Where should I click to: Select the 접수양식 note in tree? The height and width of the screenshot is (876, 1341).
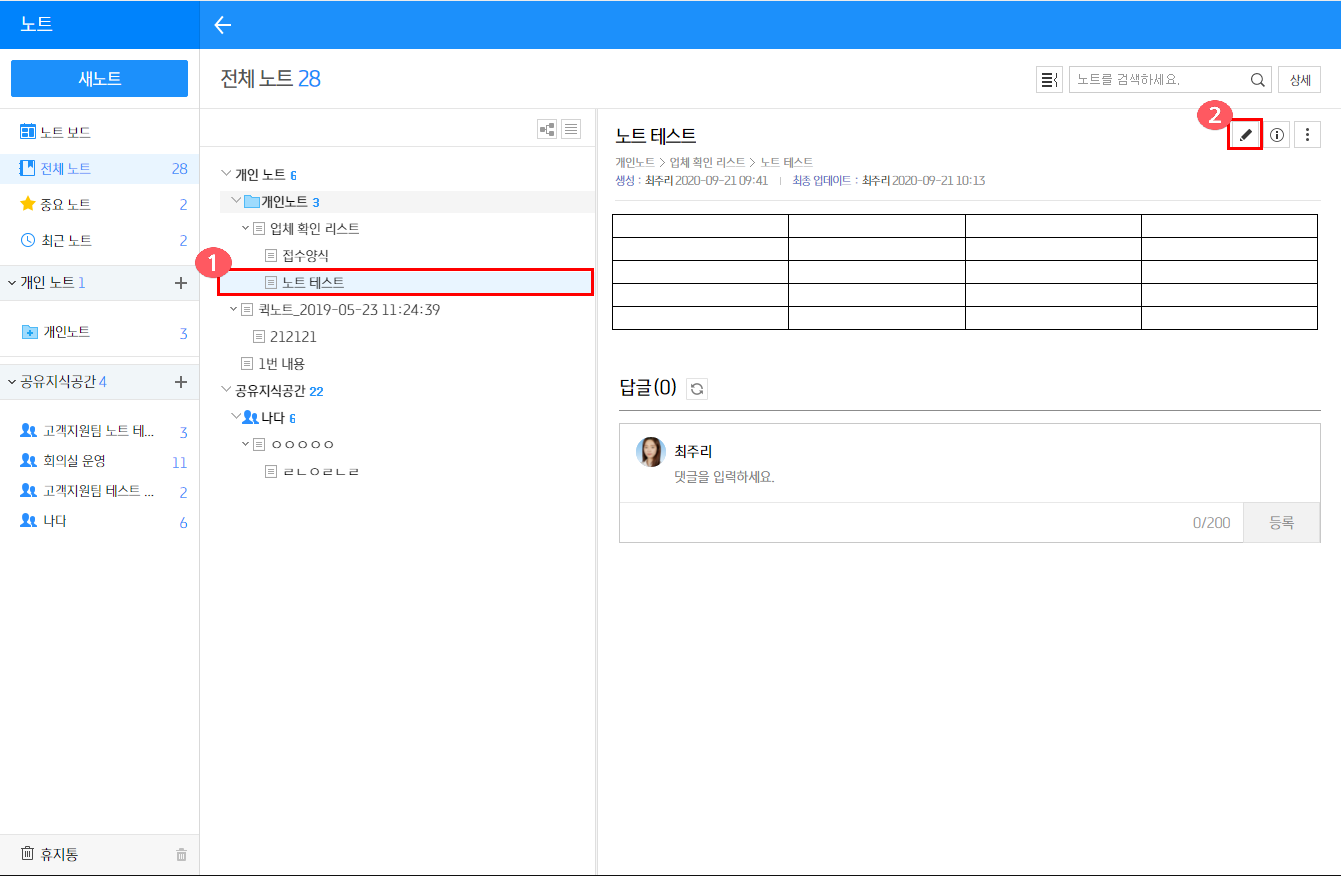[x=305, y=256]
